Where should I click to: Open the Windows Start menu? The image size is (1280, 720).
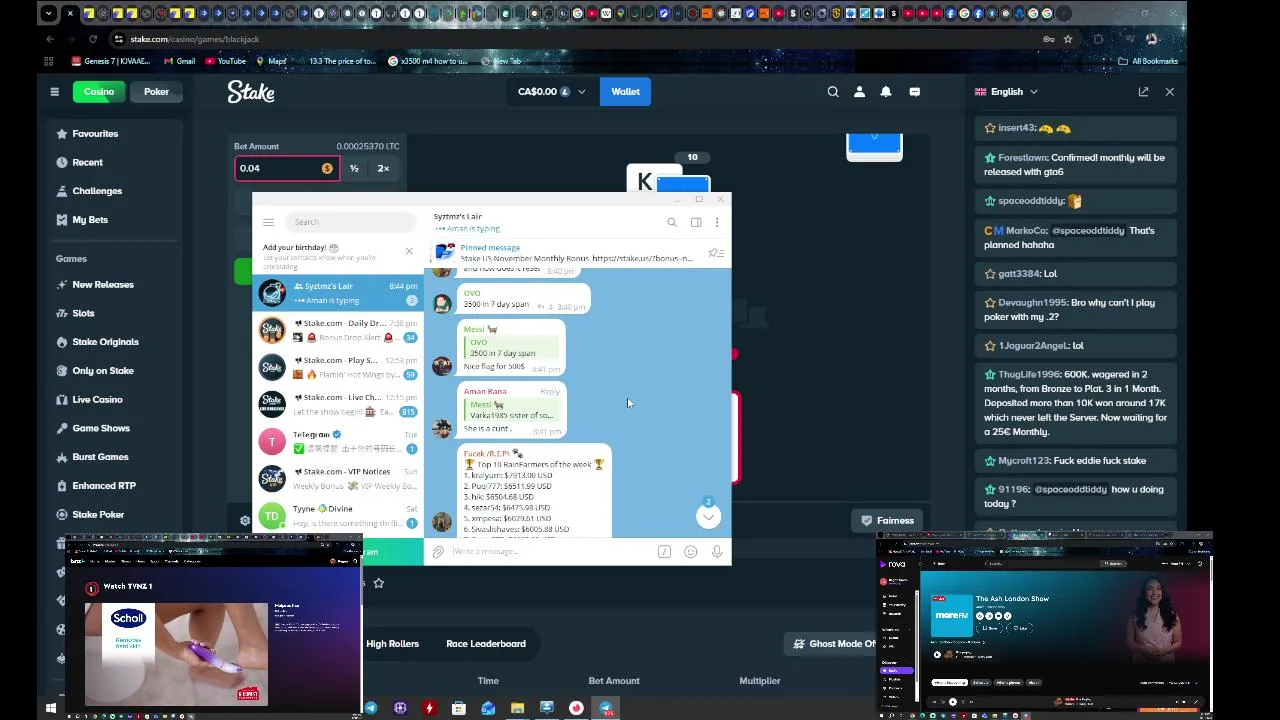click(50, 708)
